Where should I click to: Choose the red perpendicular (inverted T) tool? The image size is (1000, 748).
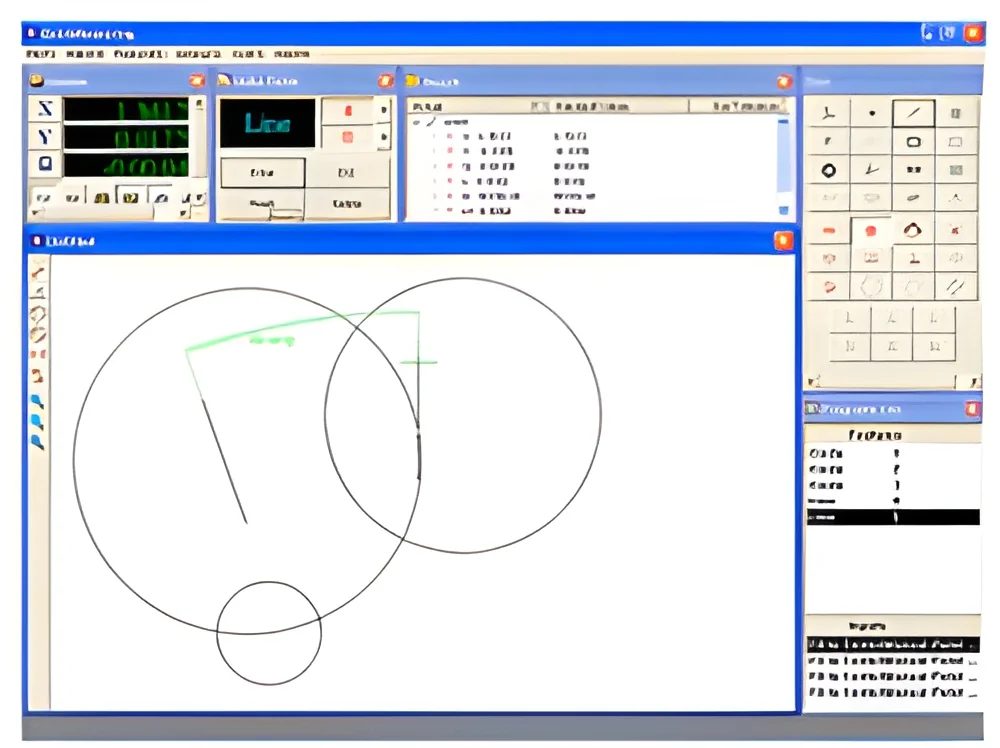click(x=913, y=258)
